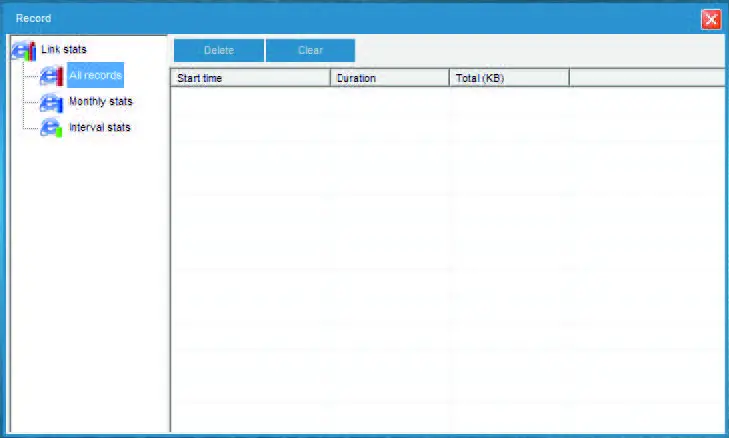Sort by the Duration column header
This screenshot has height=438, width=729.
click(390, 78)
